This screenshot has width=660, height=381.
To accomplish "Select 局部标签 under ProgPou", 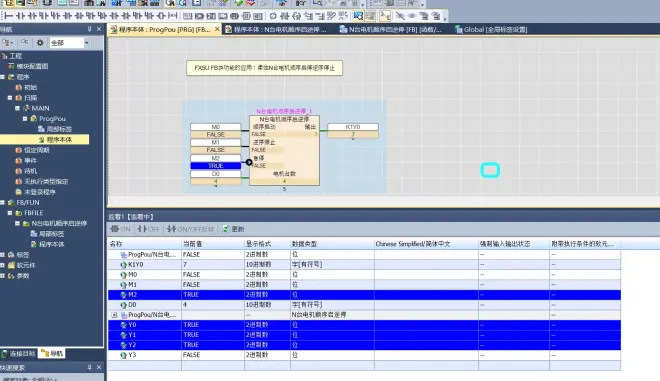I will pyautogui.click(x=59, y=129).
